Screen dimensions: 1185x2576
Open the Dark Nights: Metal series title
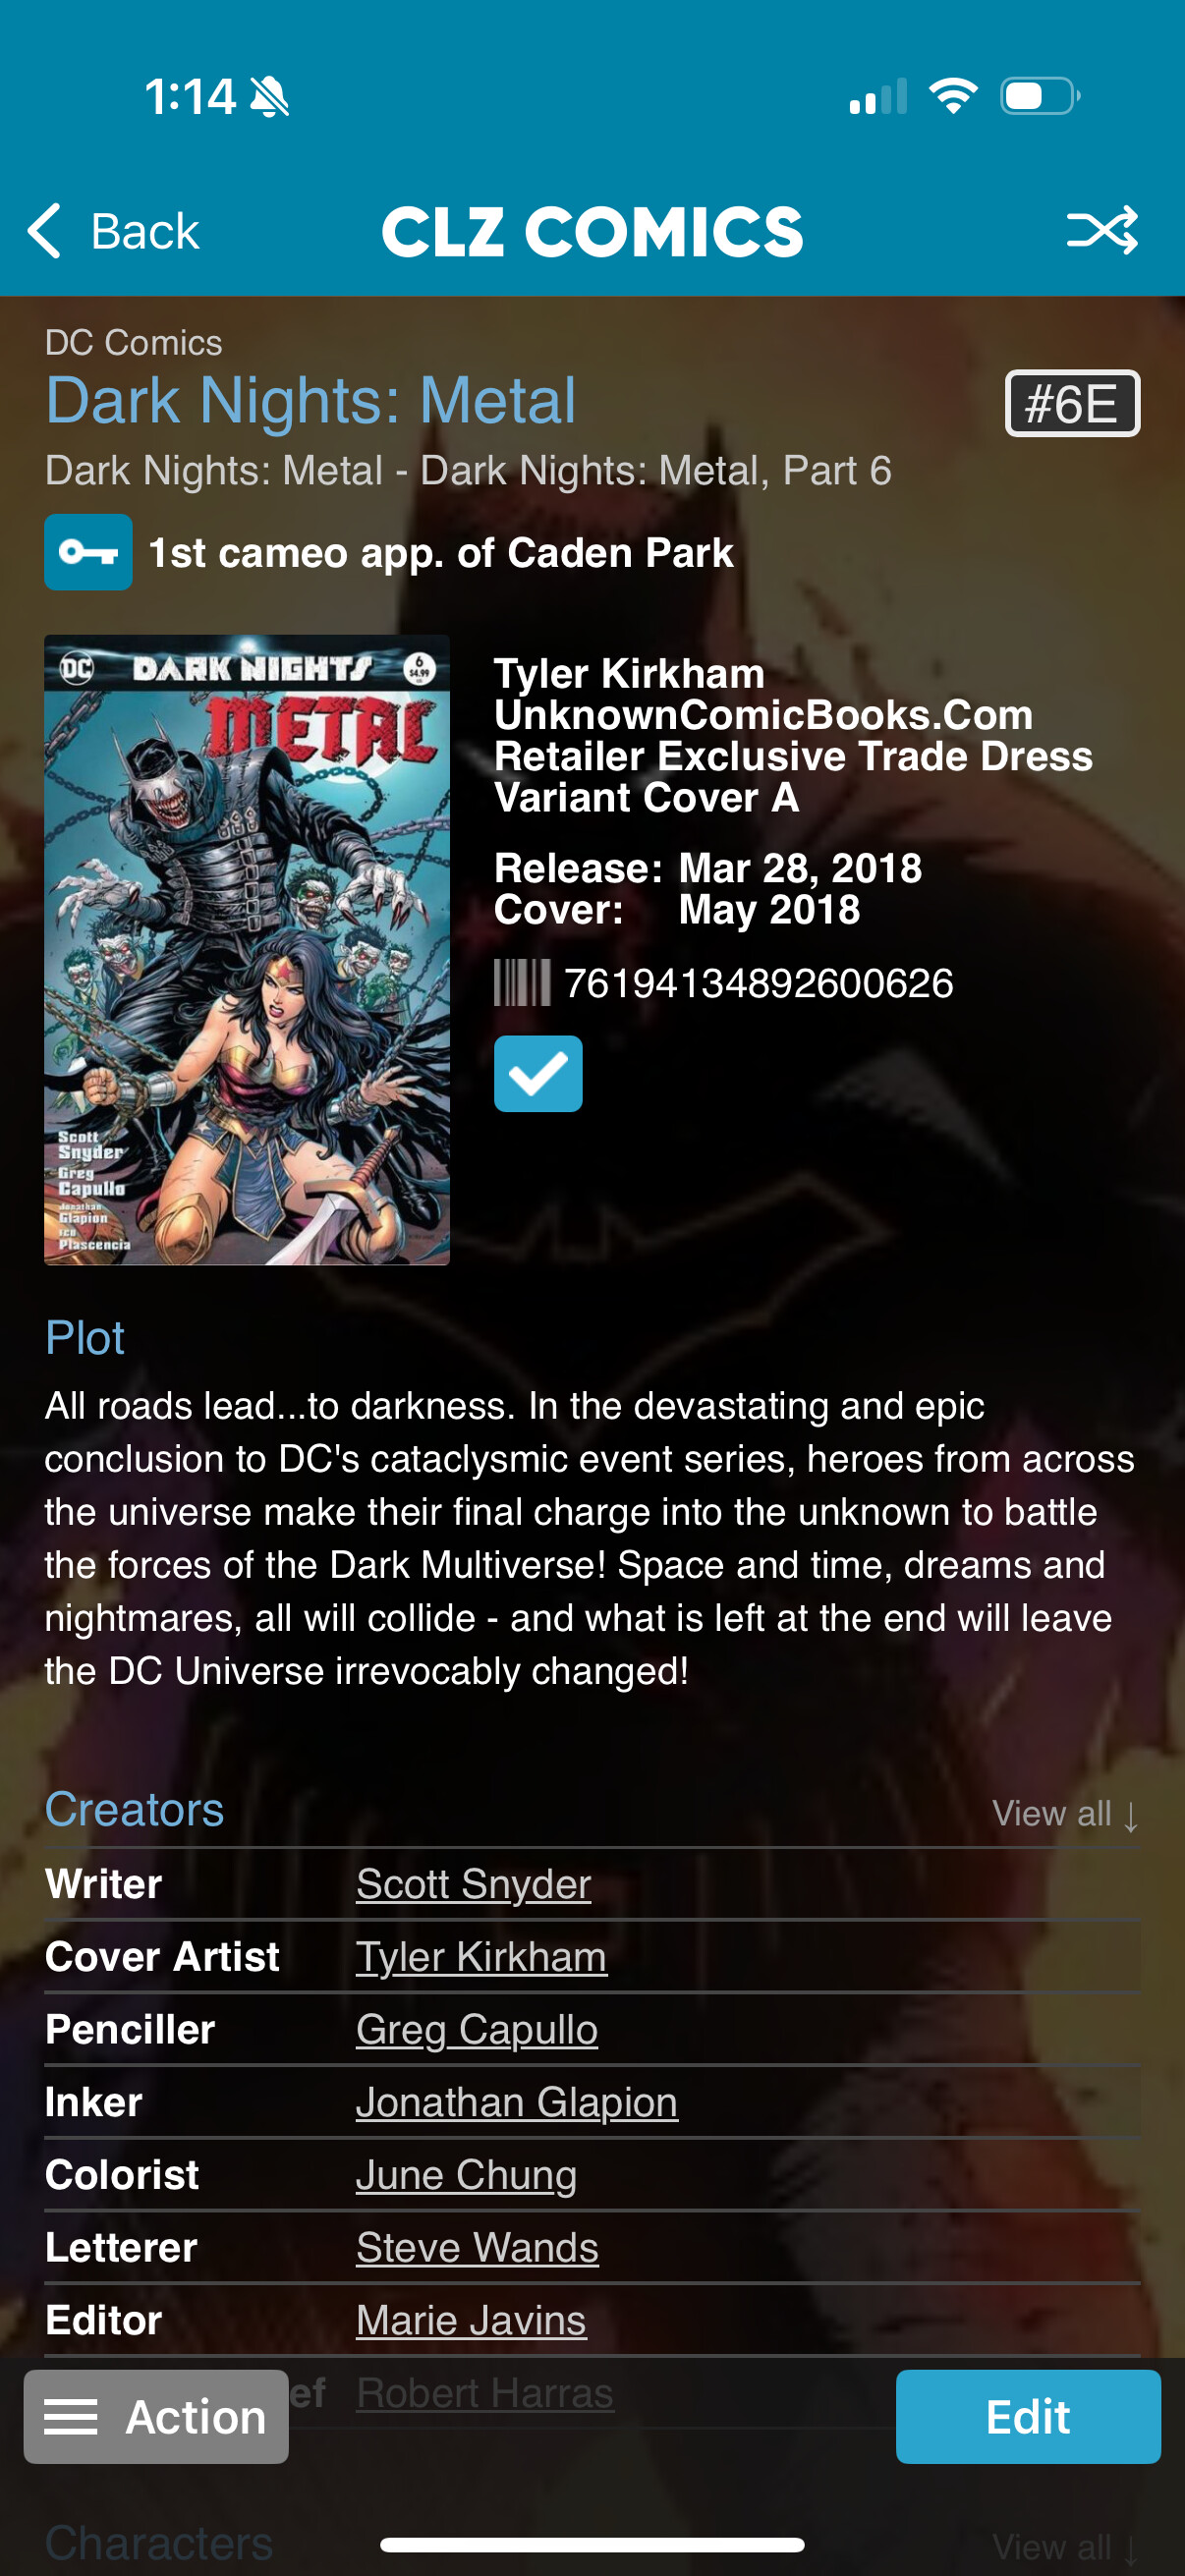(311, 400)
